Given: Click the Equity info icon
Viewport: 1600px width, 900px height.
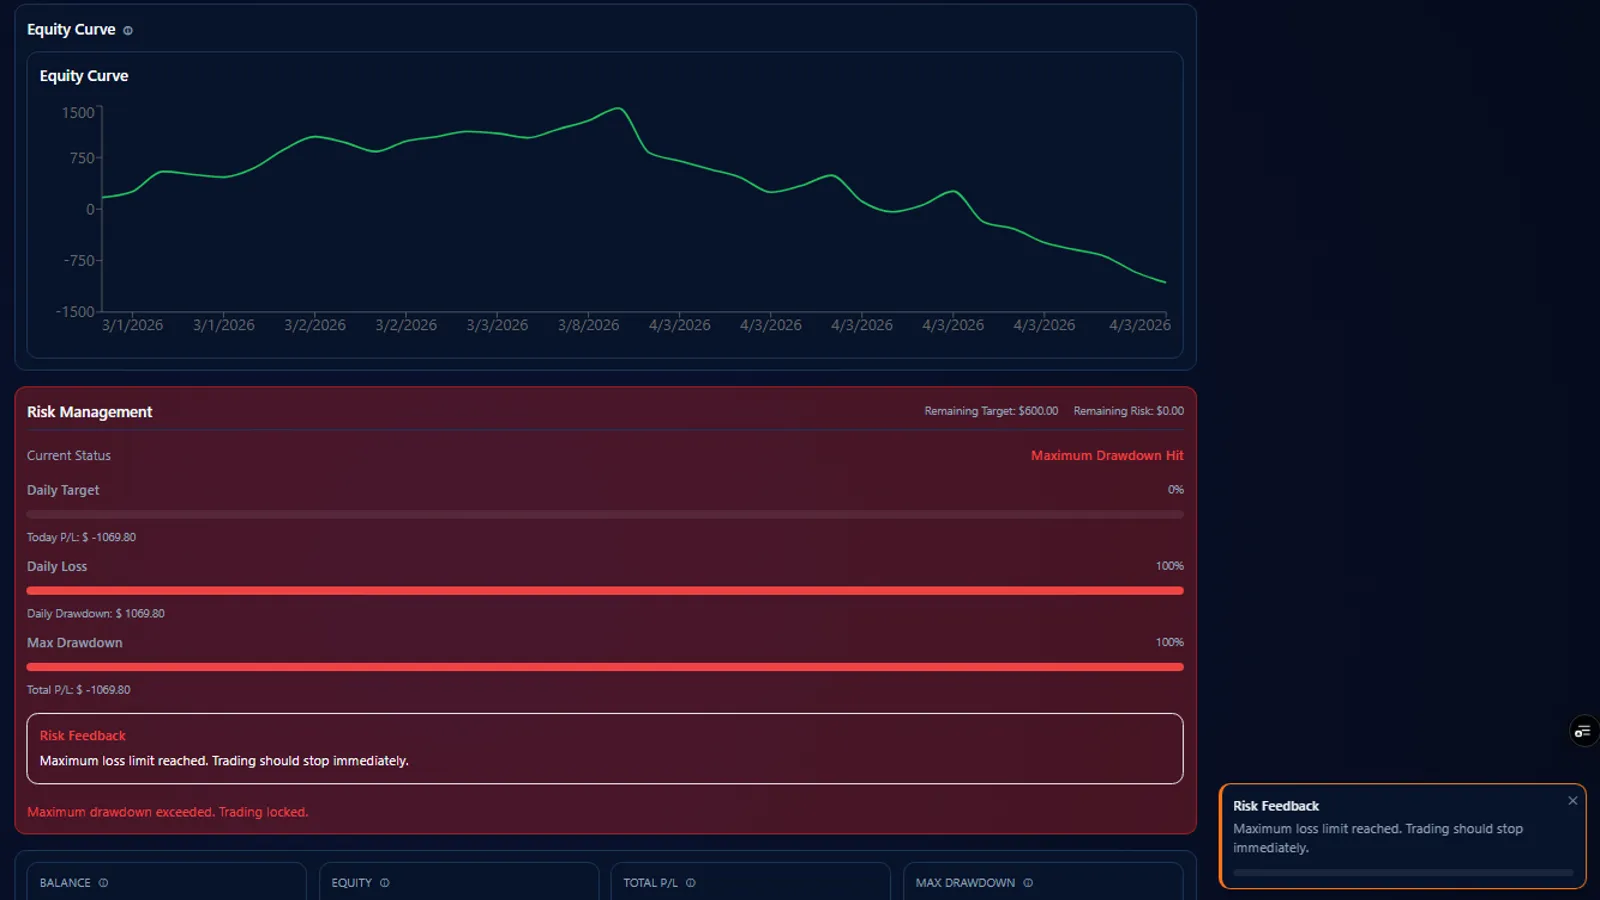Looking at the screenshot, I should click(x=387, y=883).
